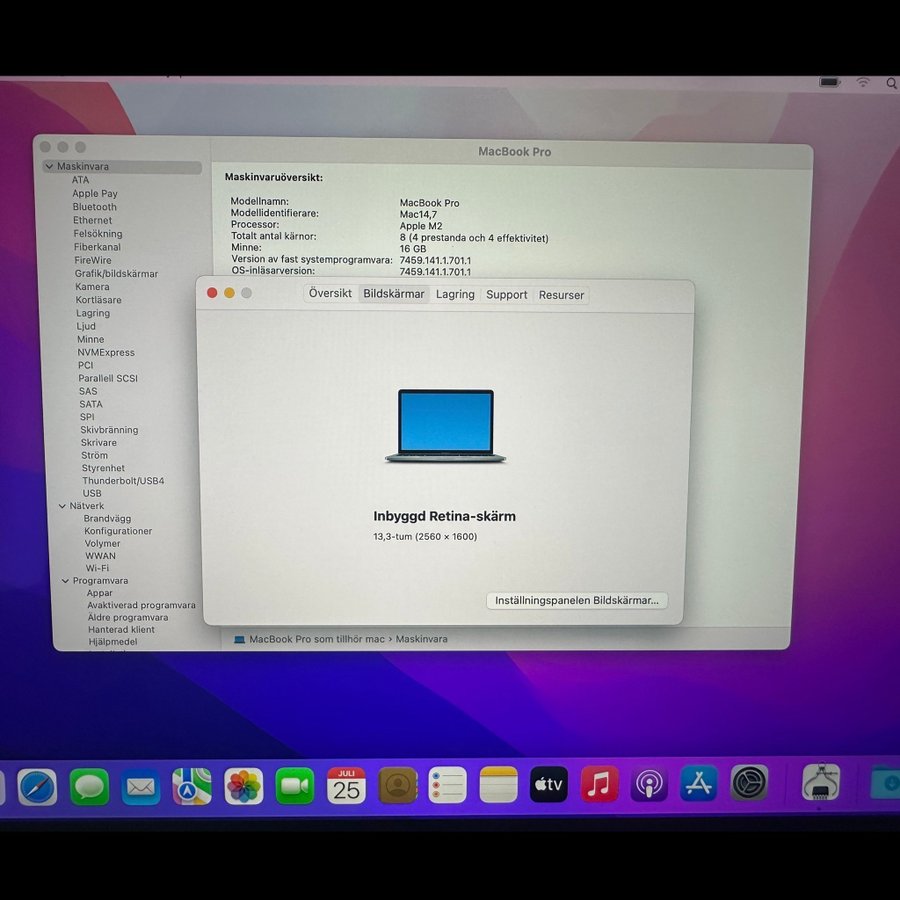Select Grafik/bildskärmar in the sidebar
Viewport: 900px width, 900px height.
116,274
